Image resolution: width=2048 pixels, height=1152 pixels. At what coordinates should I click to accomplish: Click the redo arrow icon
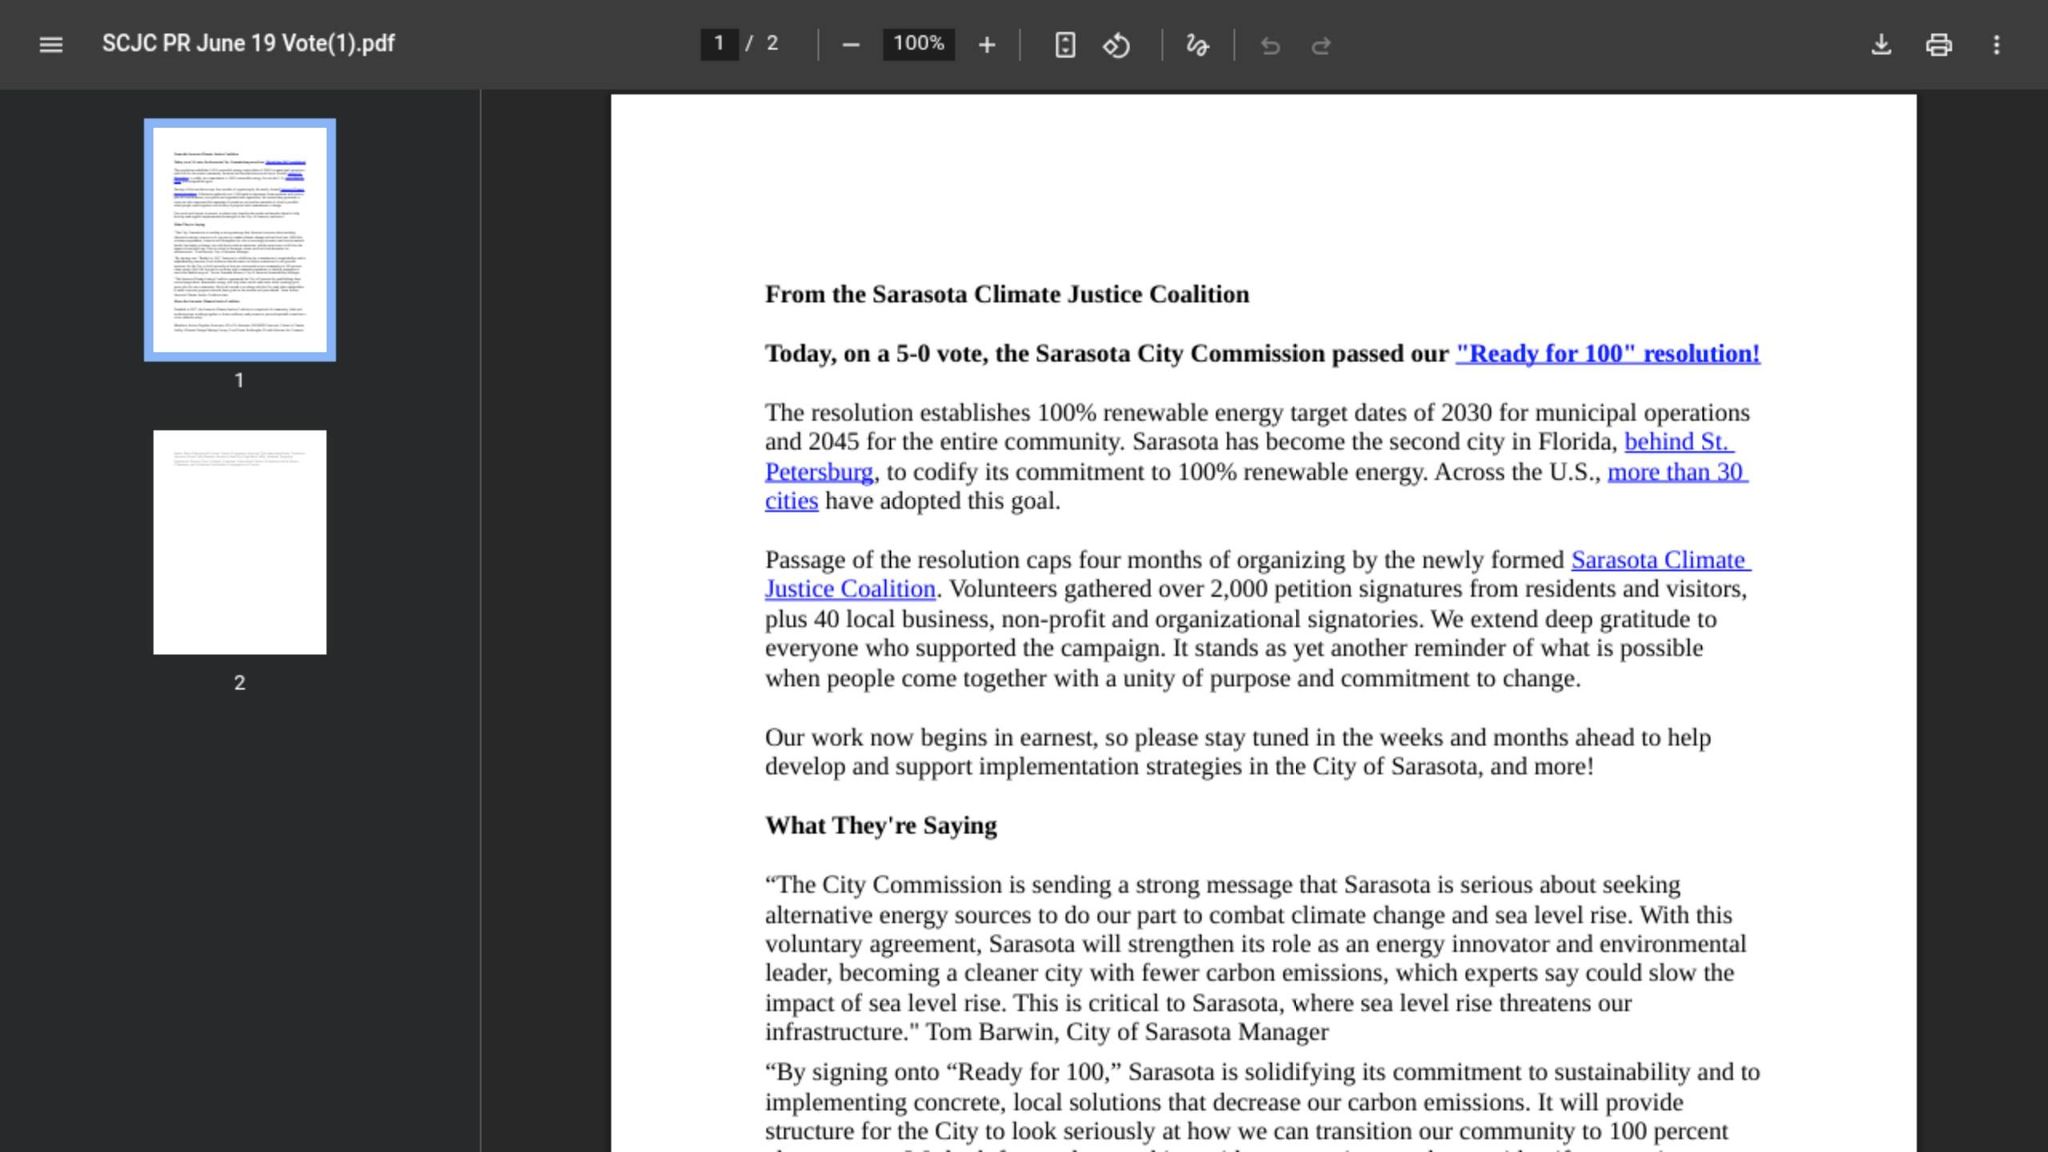pyautogui.click(x=1321, y=45)
